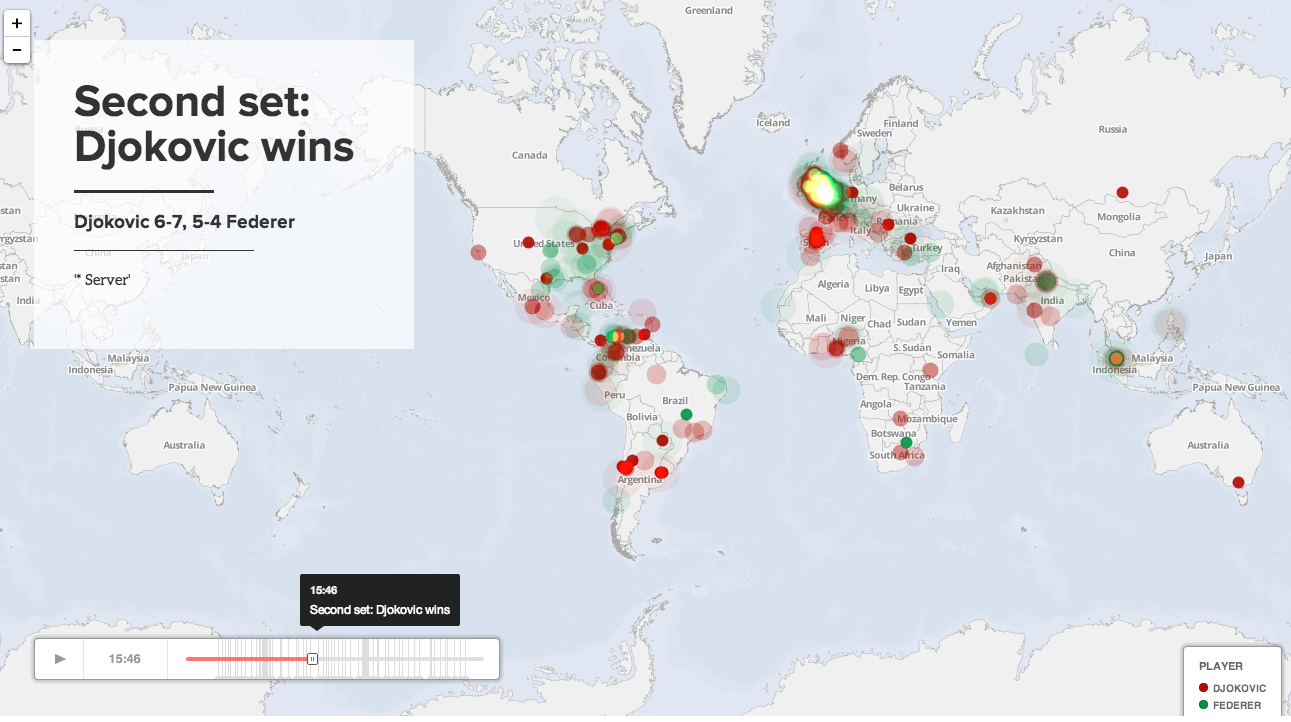Click the Ukraine map label

point(915,208)
